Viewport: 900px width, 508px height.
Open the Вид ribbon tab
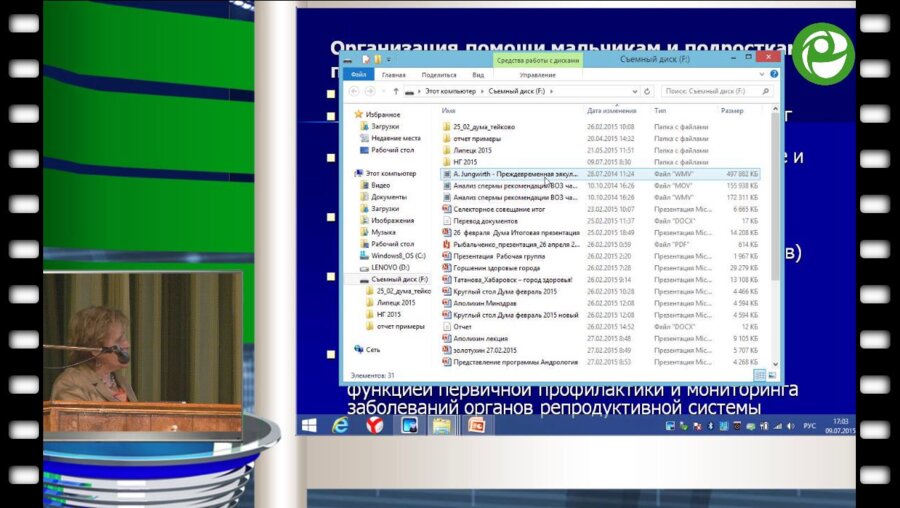(x=478, y=75)
